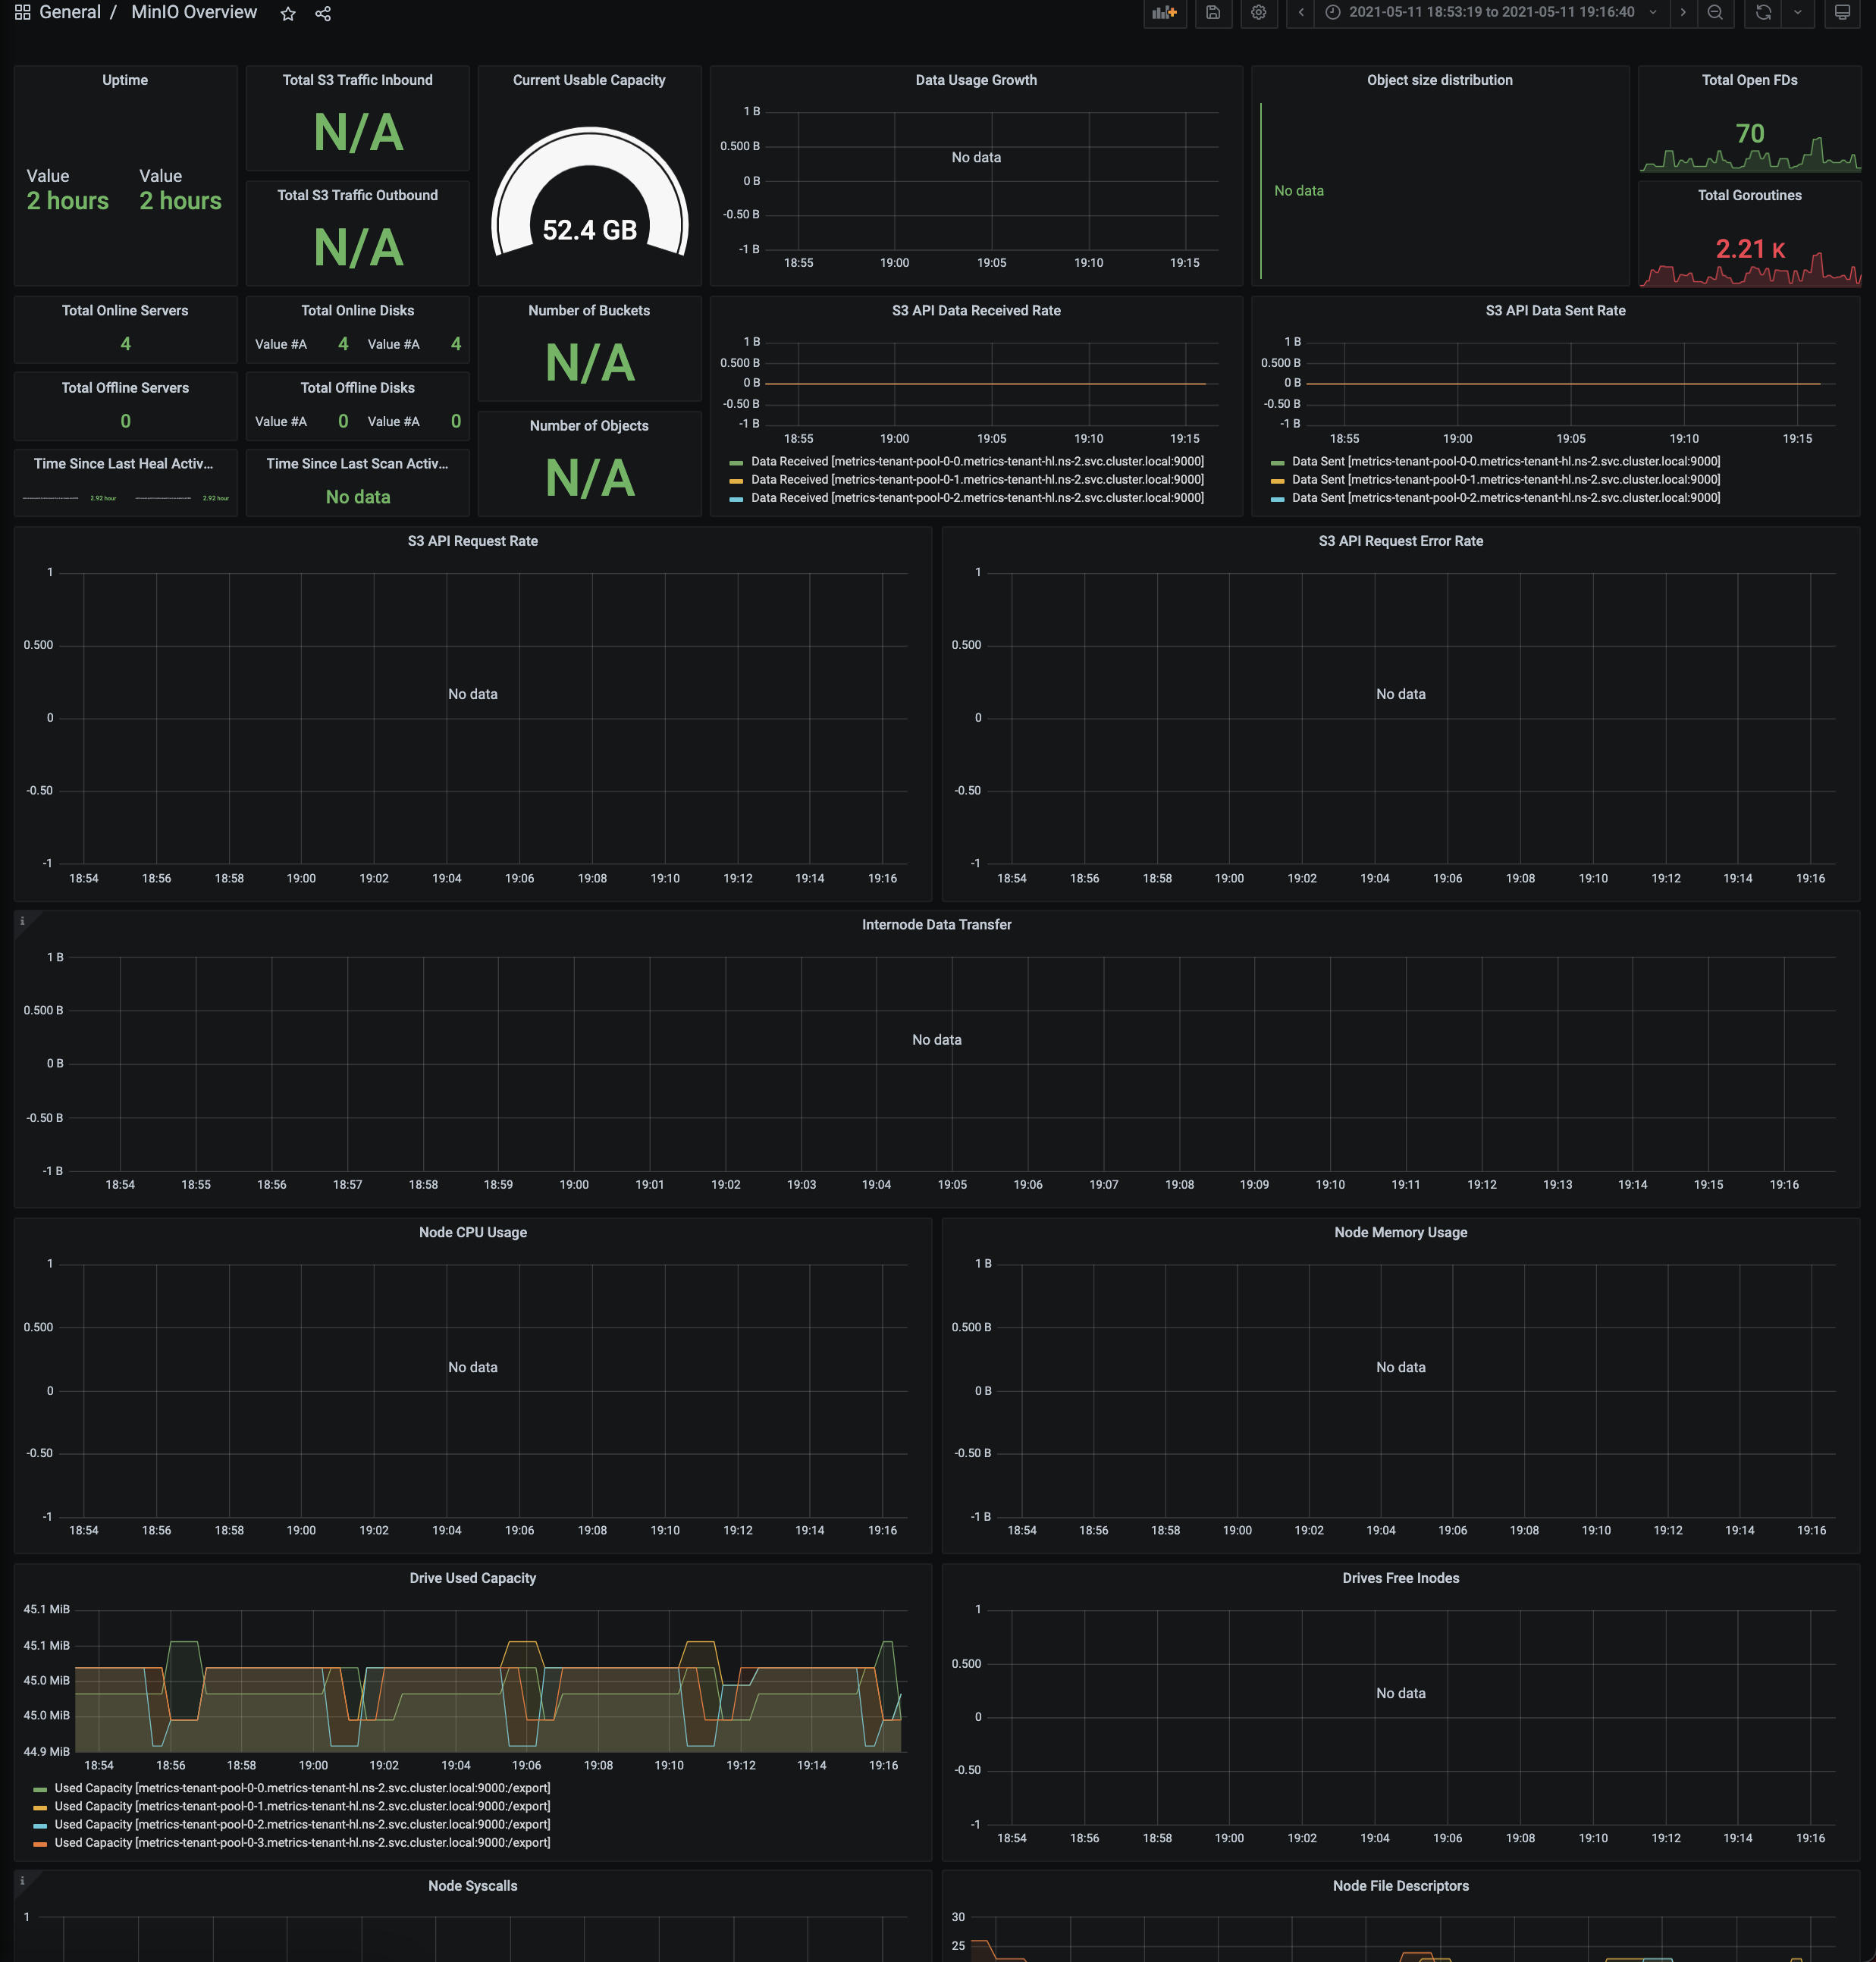The width and height of the screenshot is (1876, 1962).
Task: Open Total Open FDs panel menu
Action: [x=1749, y=80]
